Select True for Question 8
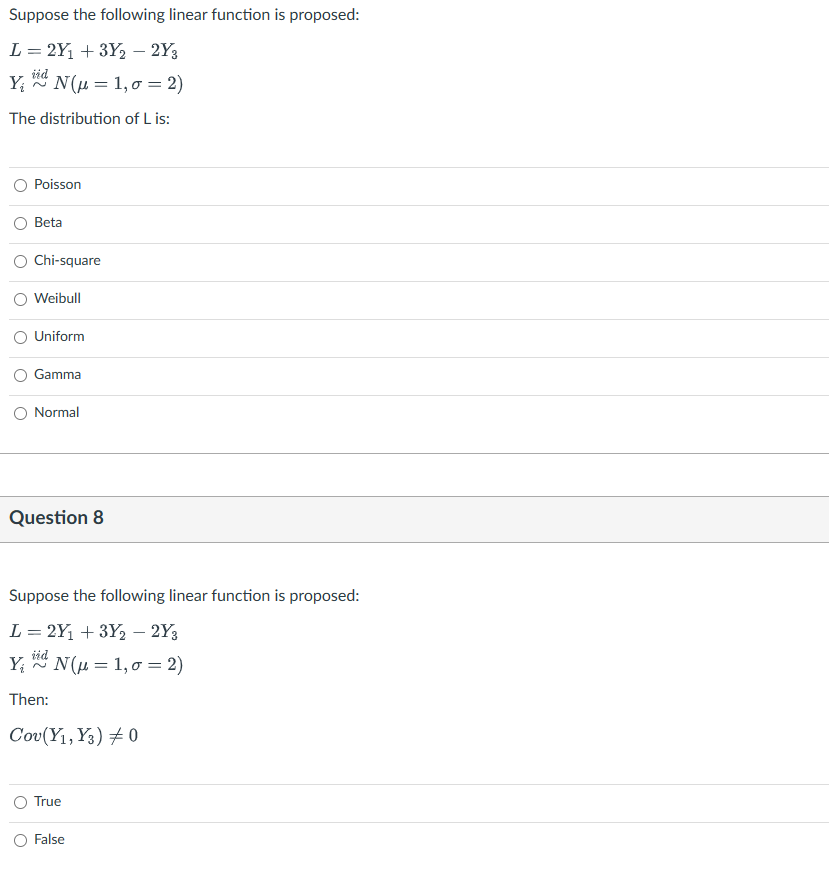The width and height of the screenshot is (829, 877). point(20,802)
